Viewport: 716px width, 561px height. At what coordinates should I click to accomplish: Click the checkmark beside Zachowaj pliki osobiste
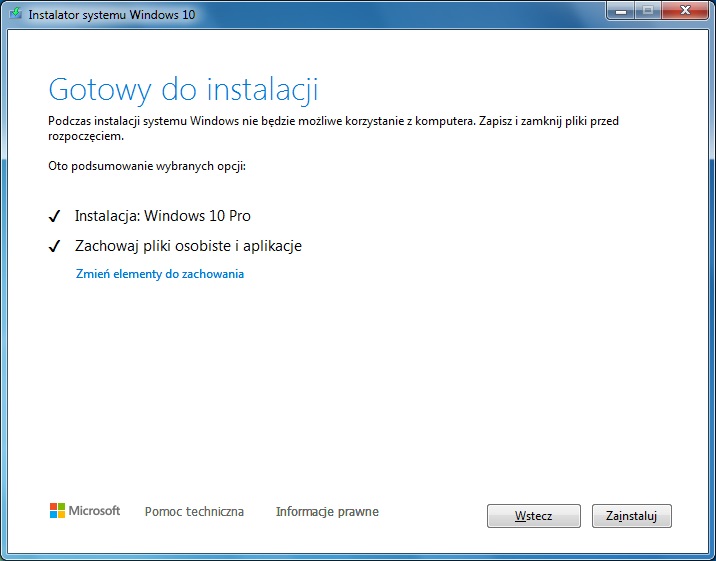pyautogui.click(x=55, y=246)
